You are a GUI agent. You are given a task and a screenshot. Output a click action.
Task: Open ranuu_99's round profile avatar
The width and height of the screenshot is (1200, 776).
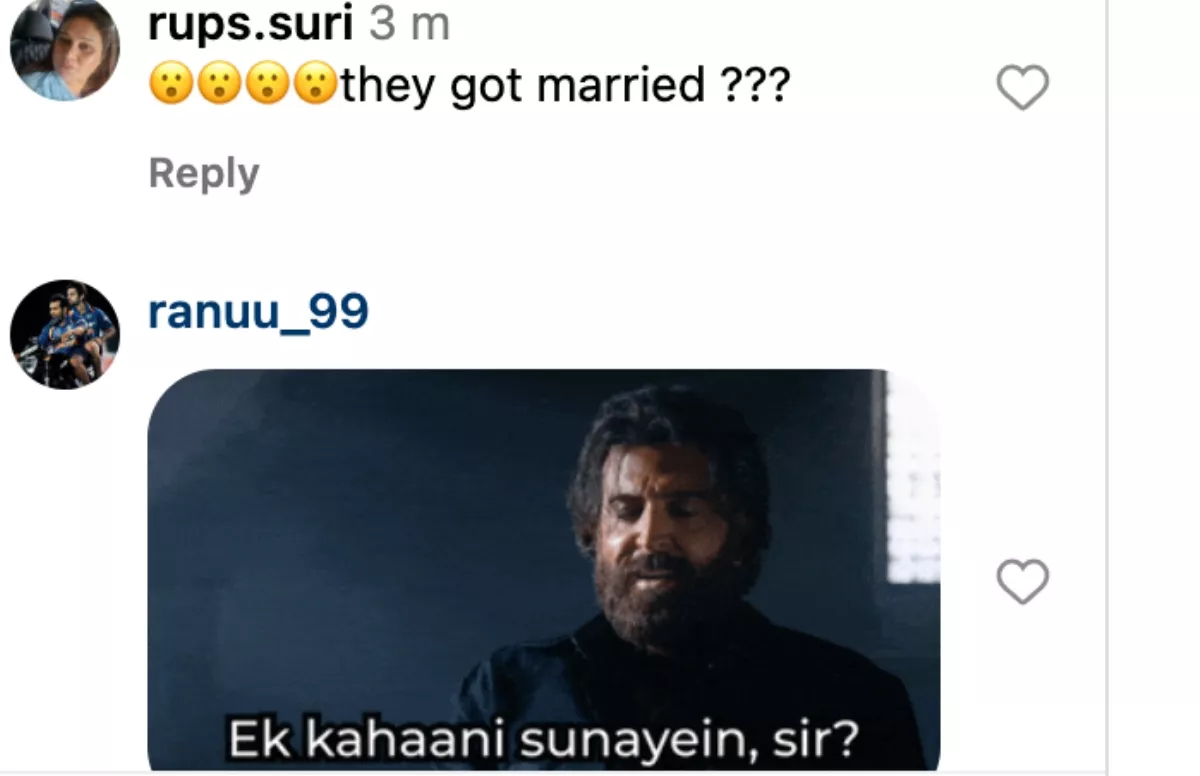point(65,335)
